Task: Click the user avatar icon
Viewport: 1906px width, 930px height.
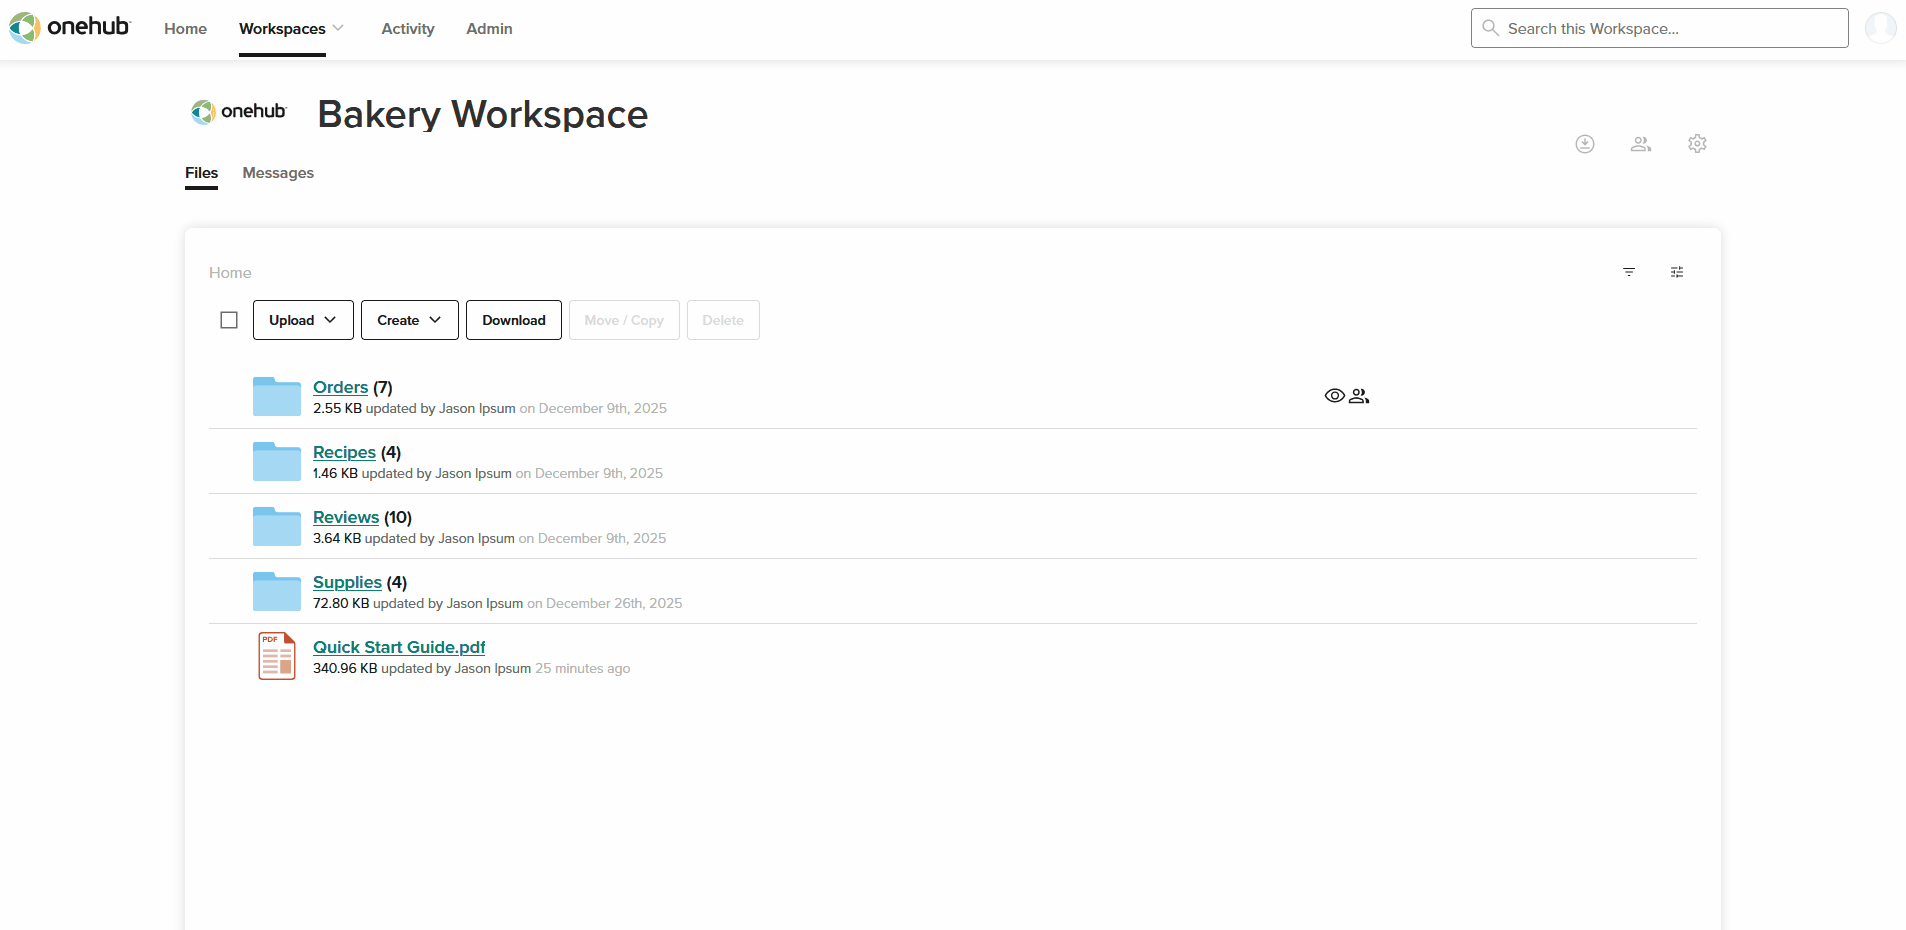Action: pos(1881,28)
